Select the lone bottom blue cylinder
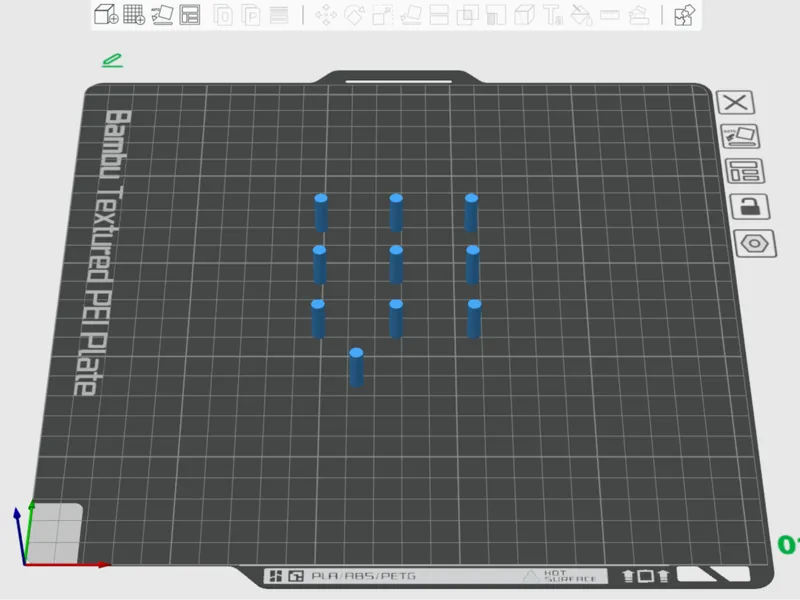 tap(356, 367)
